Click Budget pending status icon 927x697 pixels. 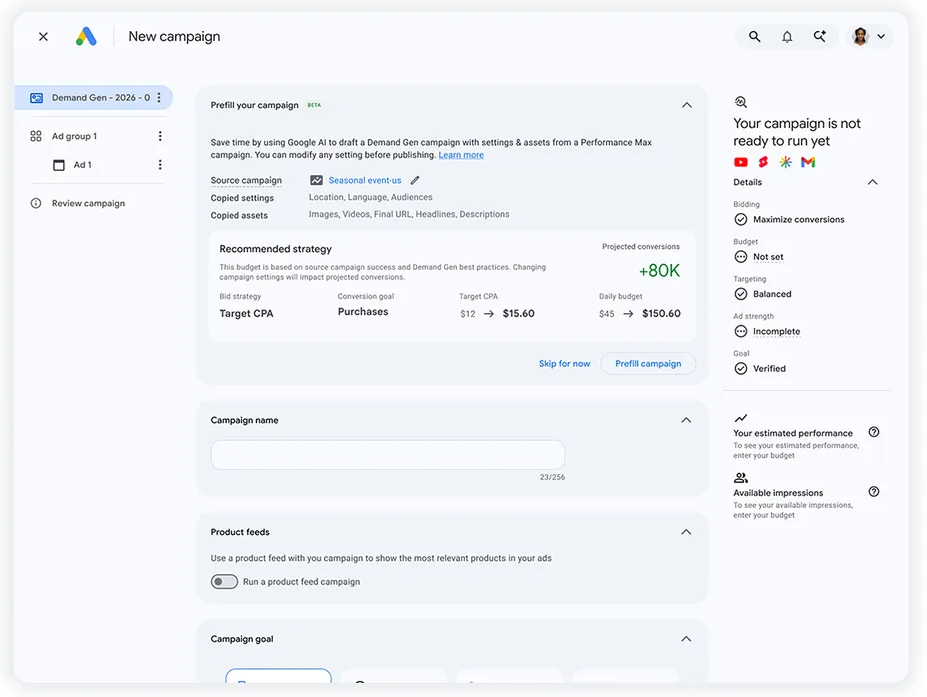coord(741,257)
